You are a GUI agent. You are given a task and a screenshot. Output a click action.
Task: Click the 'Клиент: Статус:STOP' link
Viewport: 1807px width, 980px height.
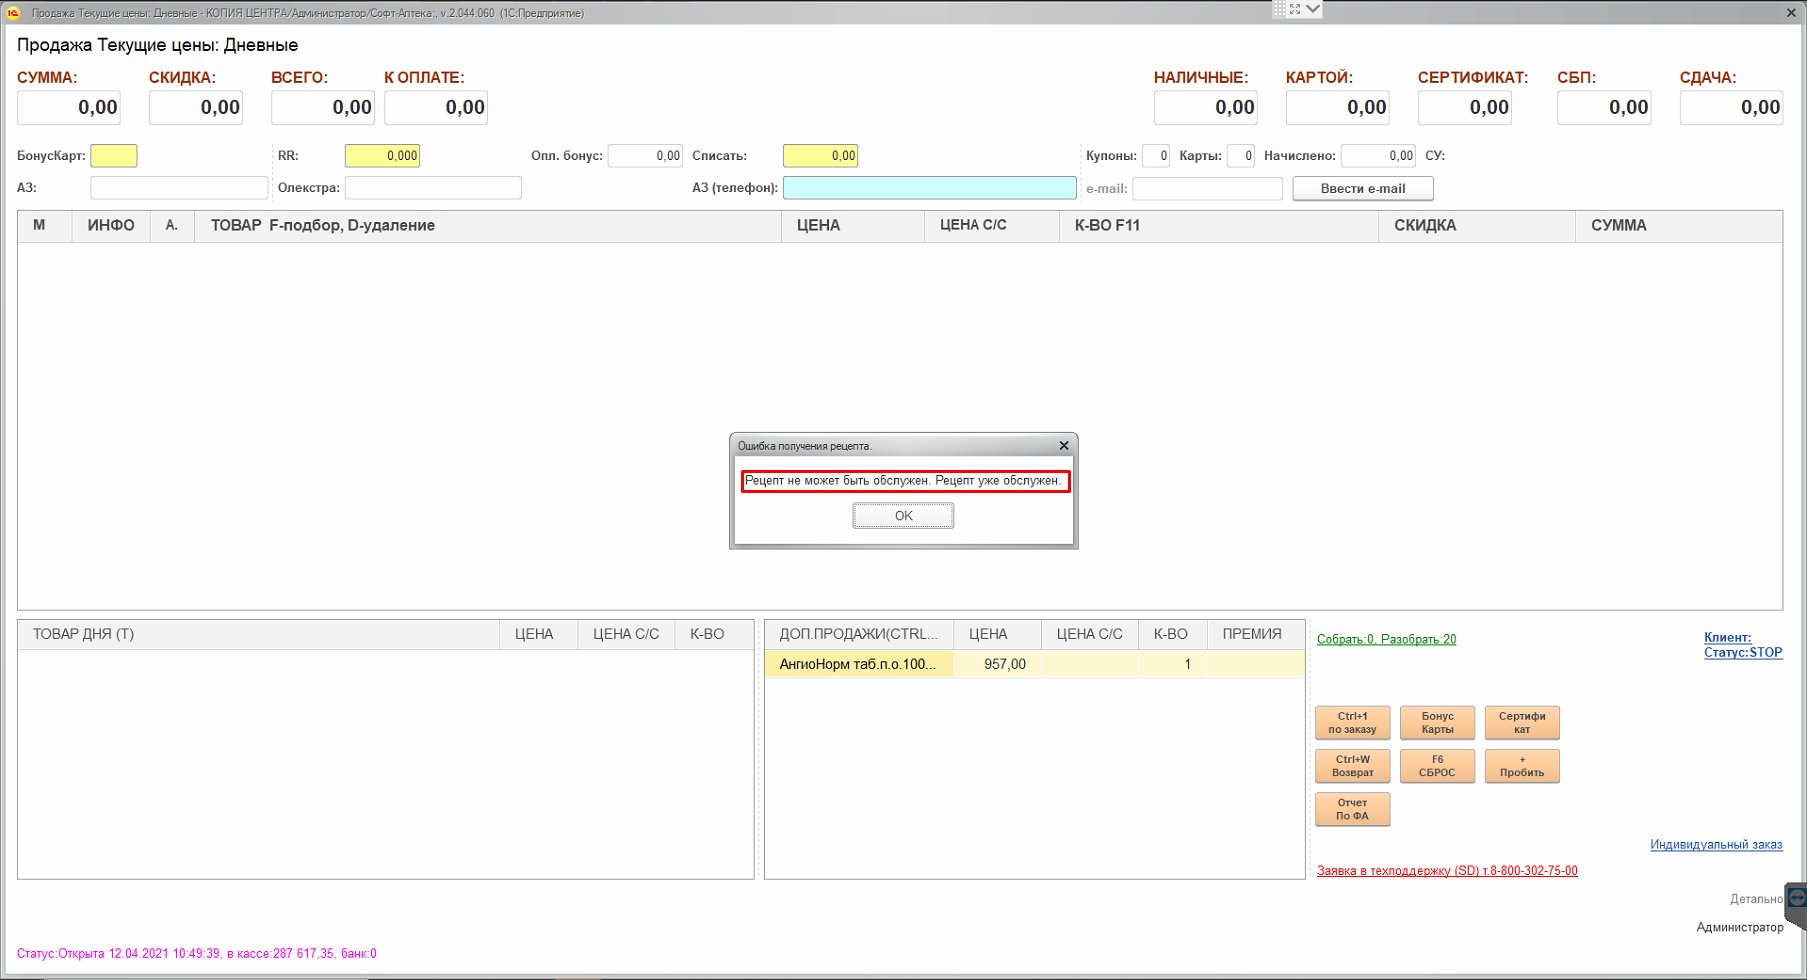(x=1742, y=645)
